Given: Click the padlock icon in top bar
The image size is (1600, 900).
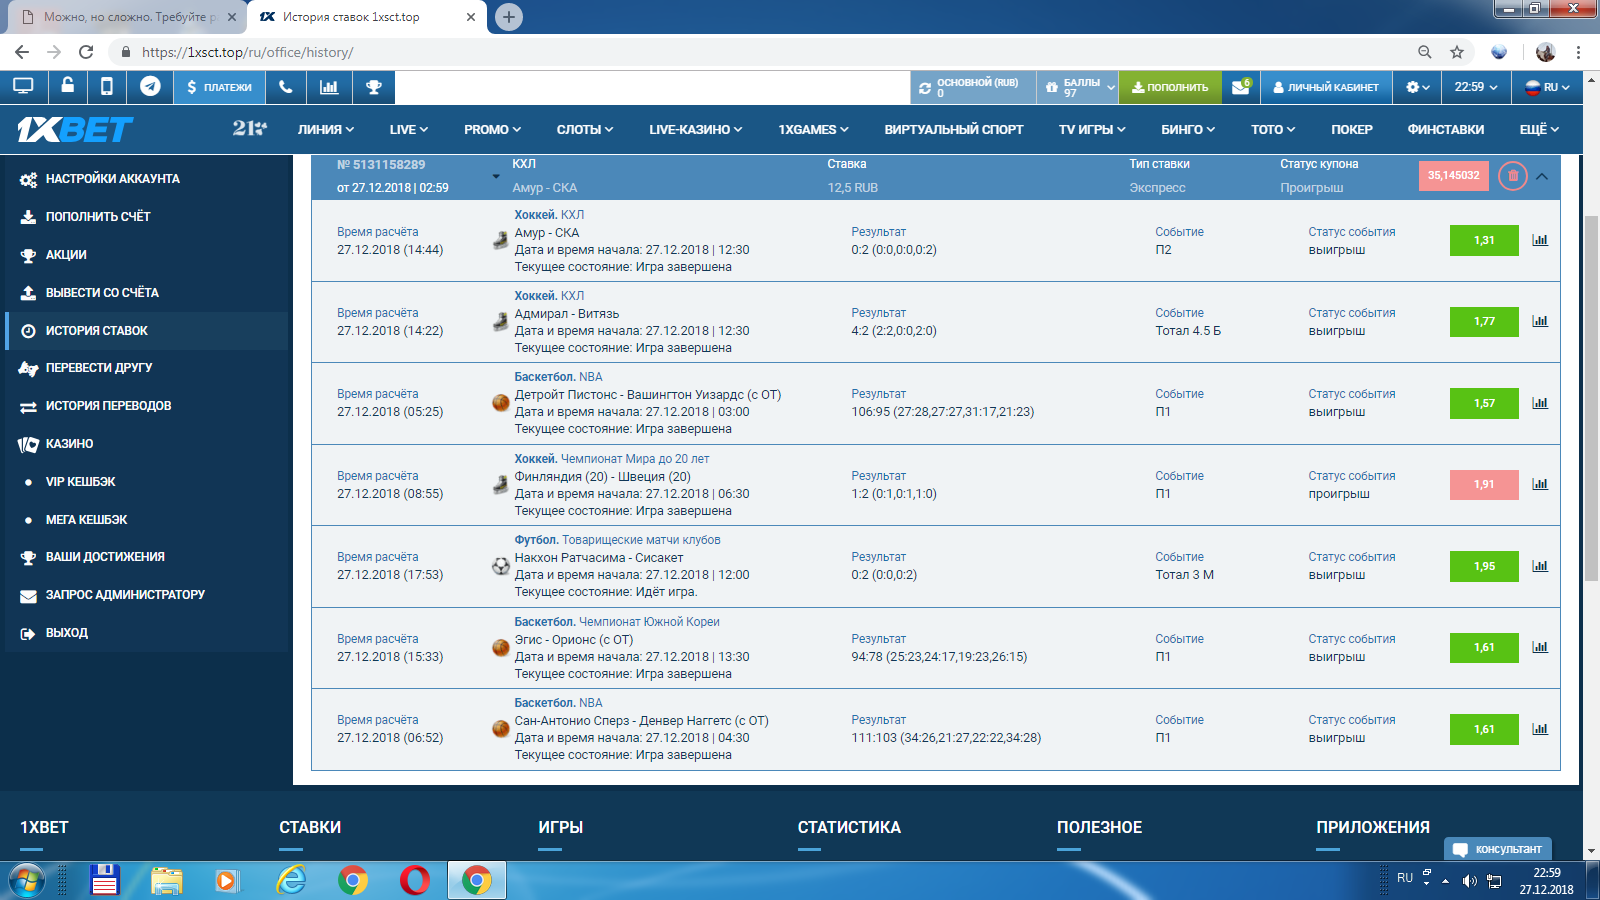Looking at the screenshot, I should (66, 87).
